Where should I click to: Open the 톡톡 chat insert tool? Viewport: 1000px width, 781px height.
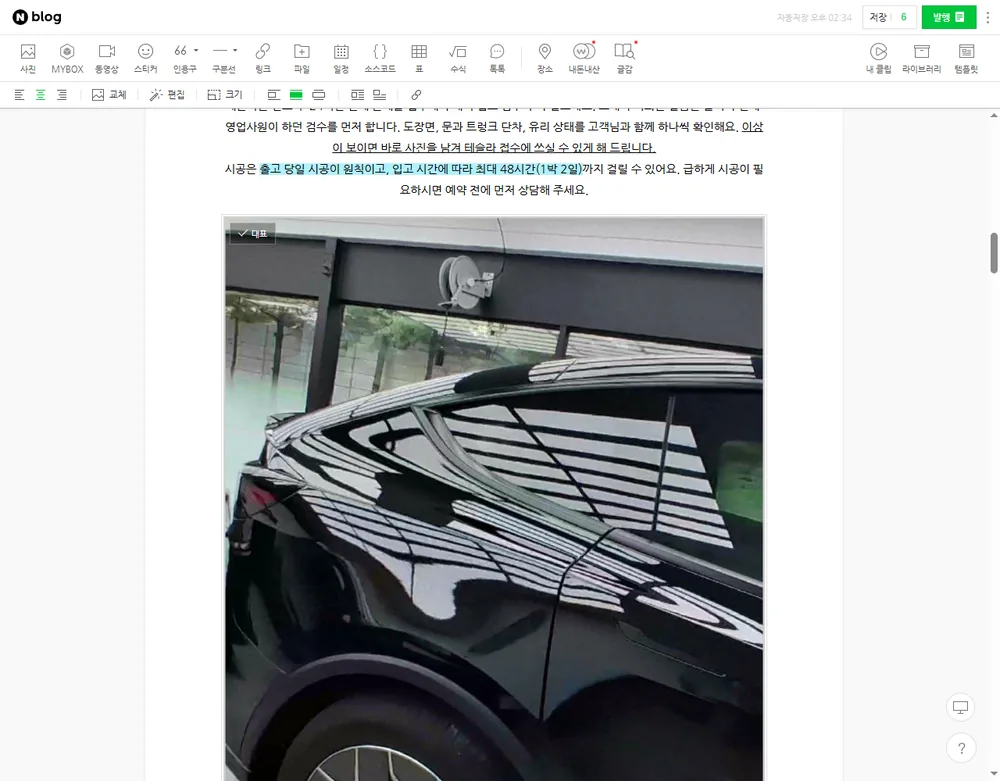(497, 58)
